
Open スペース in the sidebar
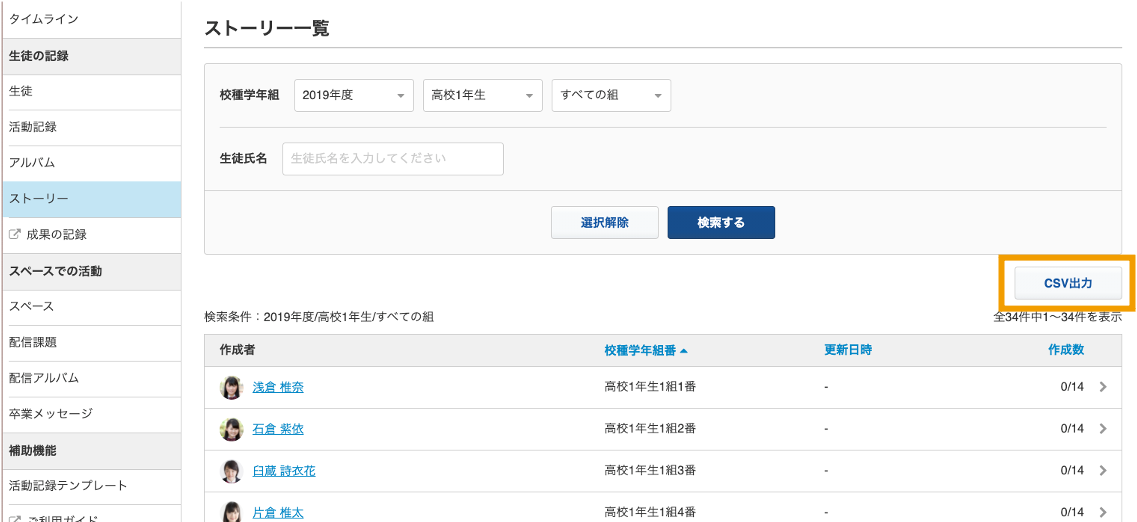tap(92, 307)
